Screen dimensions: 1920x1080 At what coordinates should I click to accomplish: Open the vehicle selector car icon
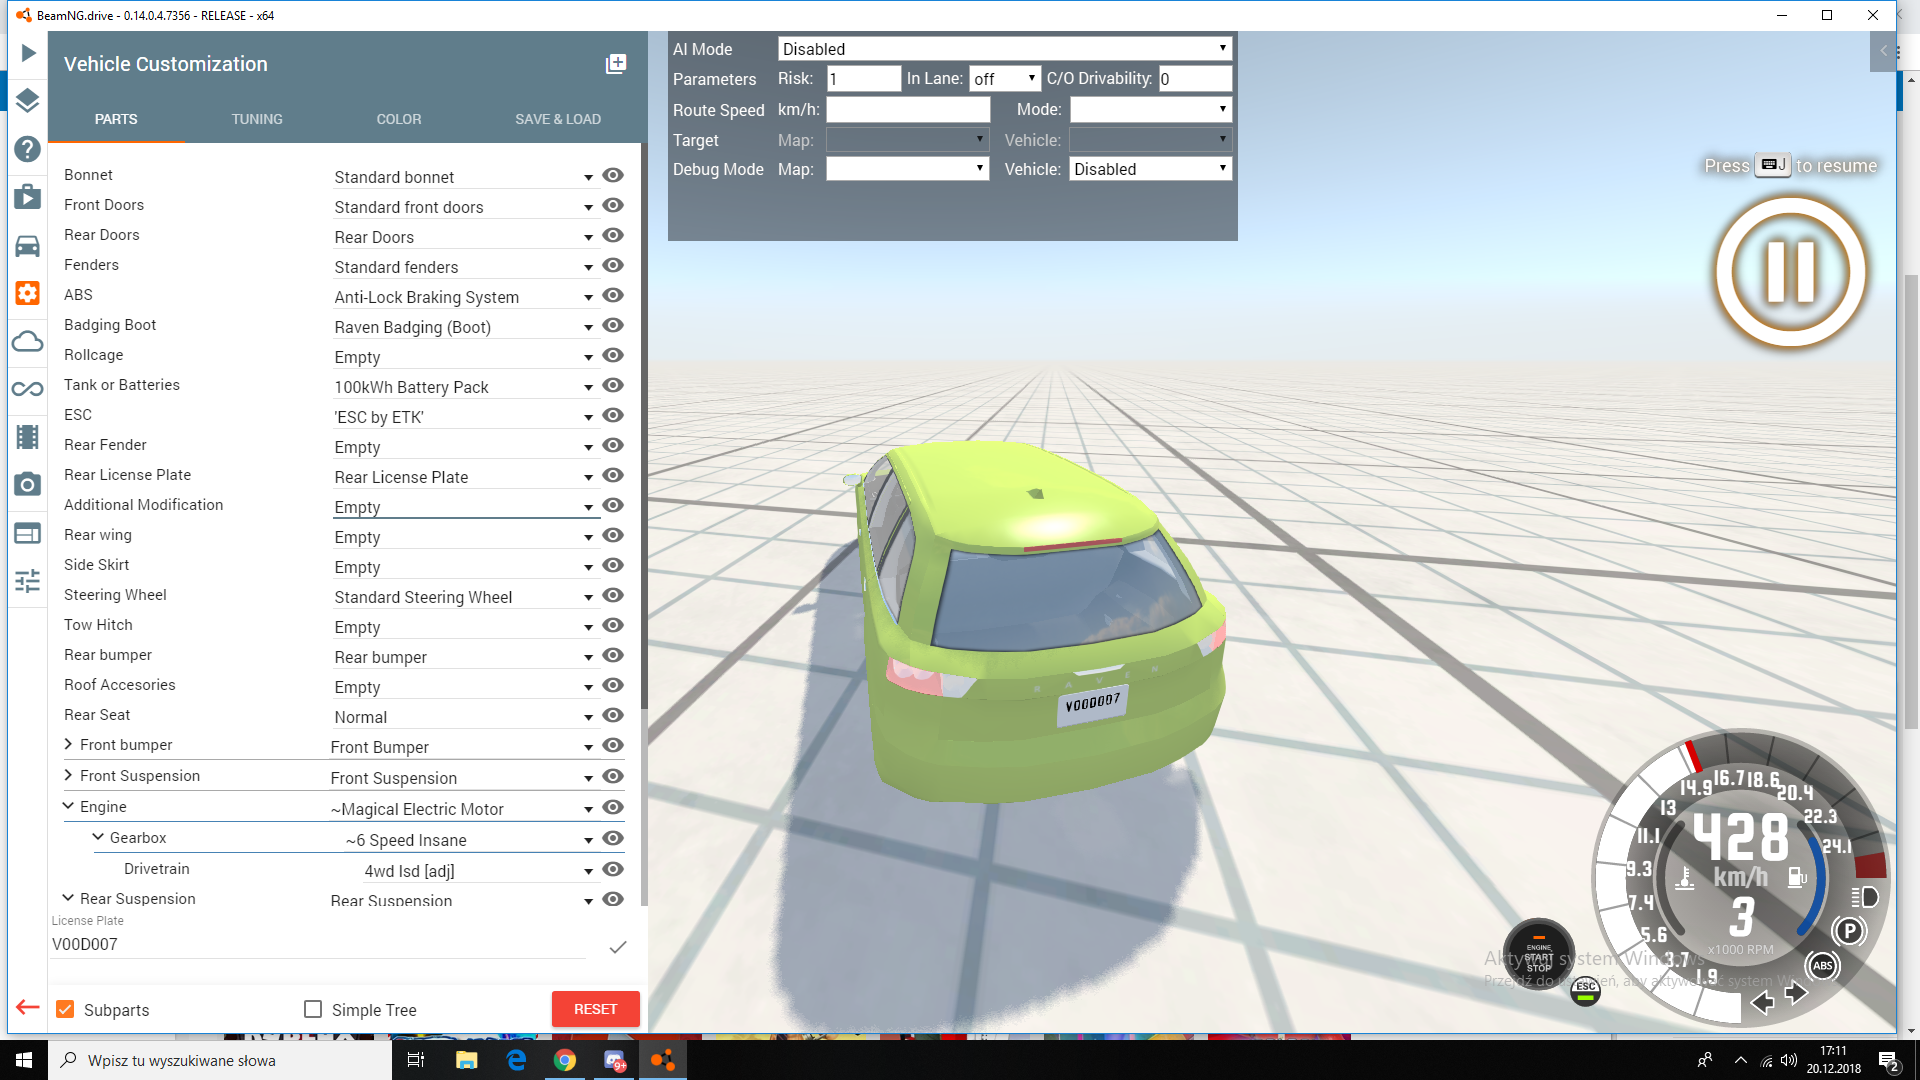click(x=28, y=246)
